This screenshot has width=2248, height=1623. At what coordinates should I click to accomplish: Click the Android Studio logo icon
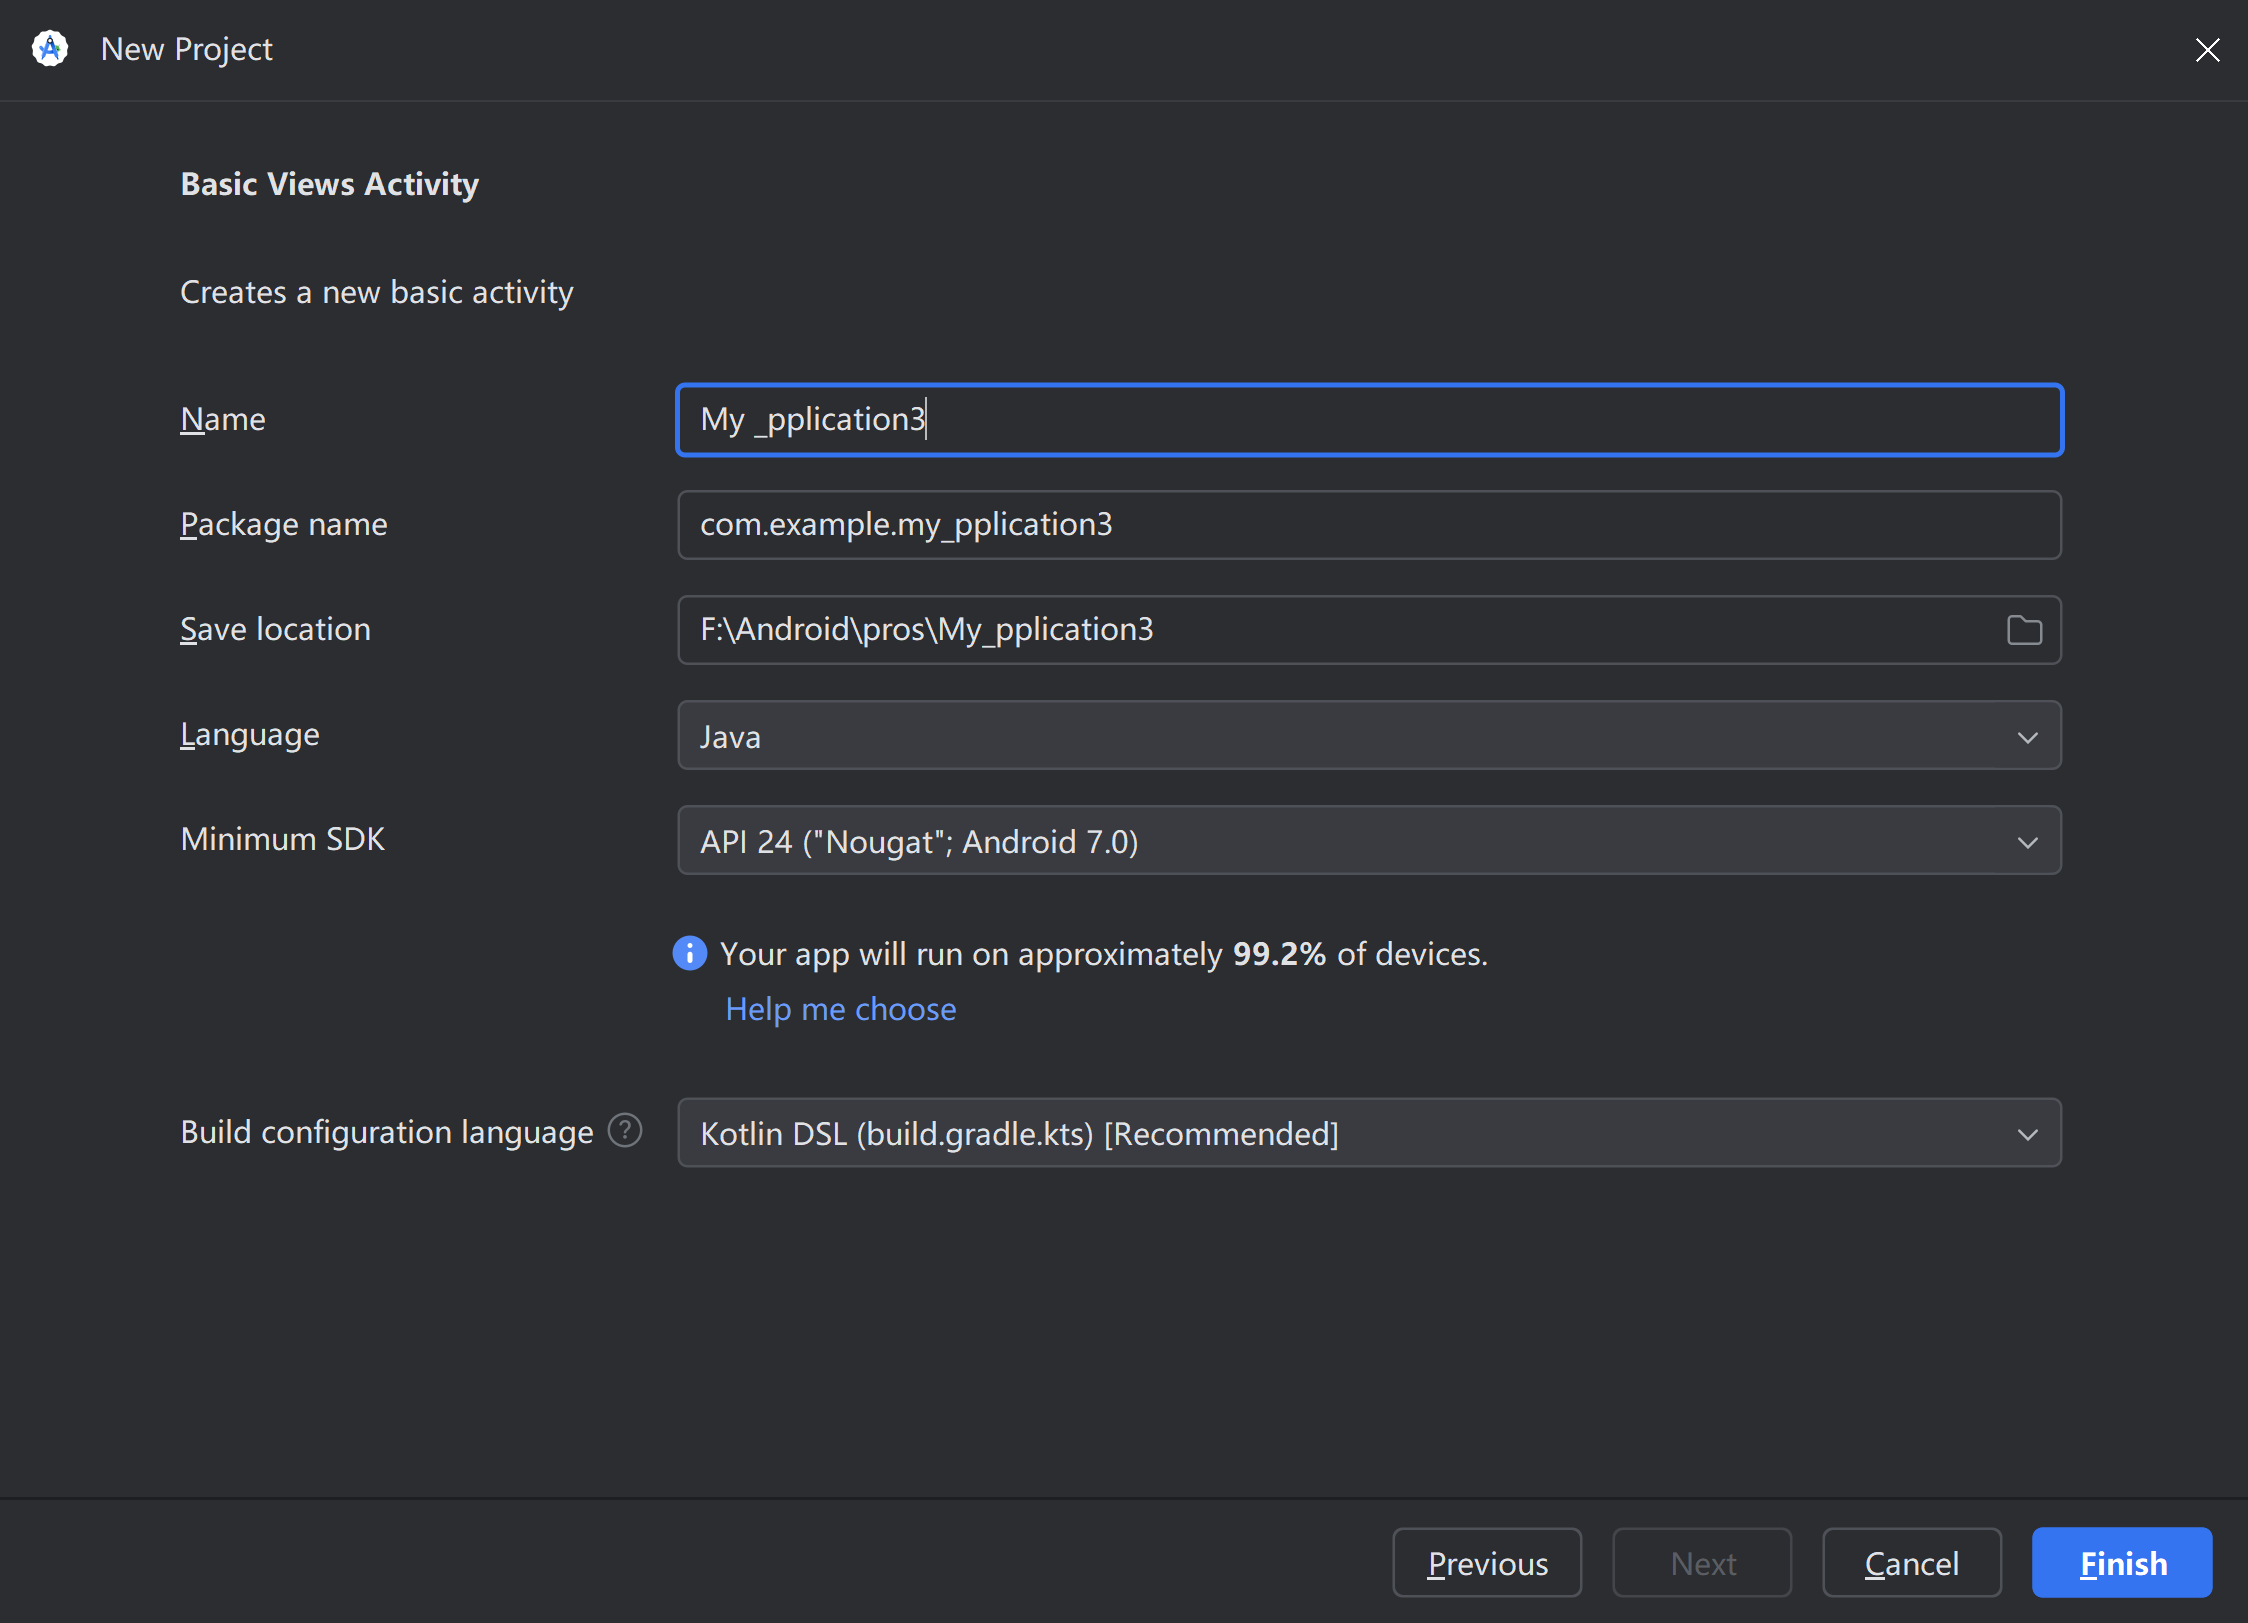click(x=50, y=48)
